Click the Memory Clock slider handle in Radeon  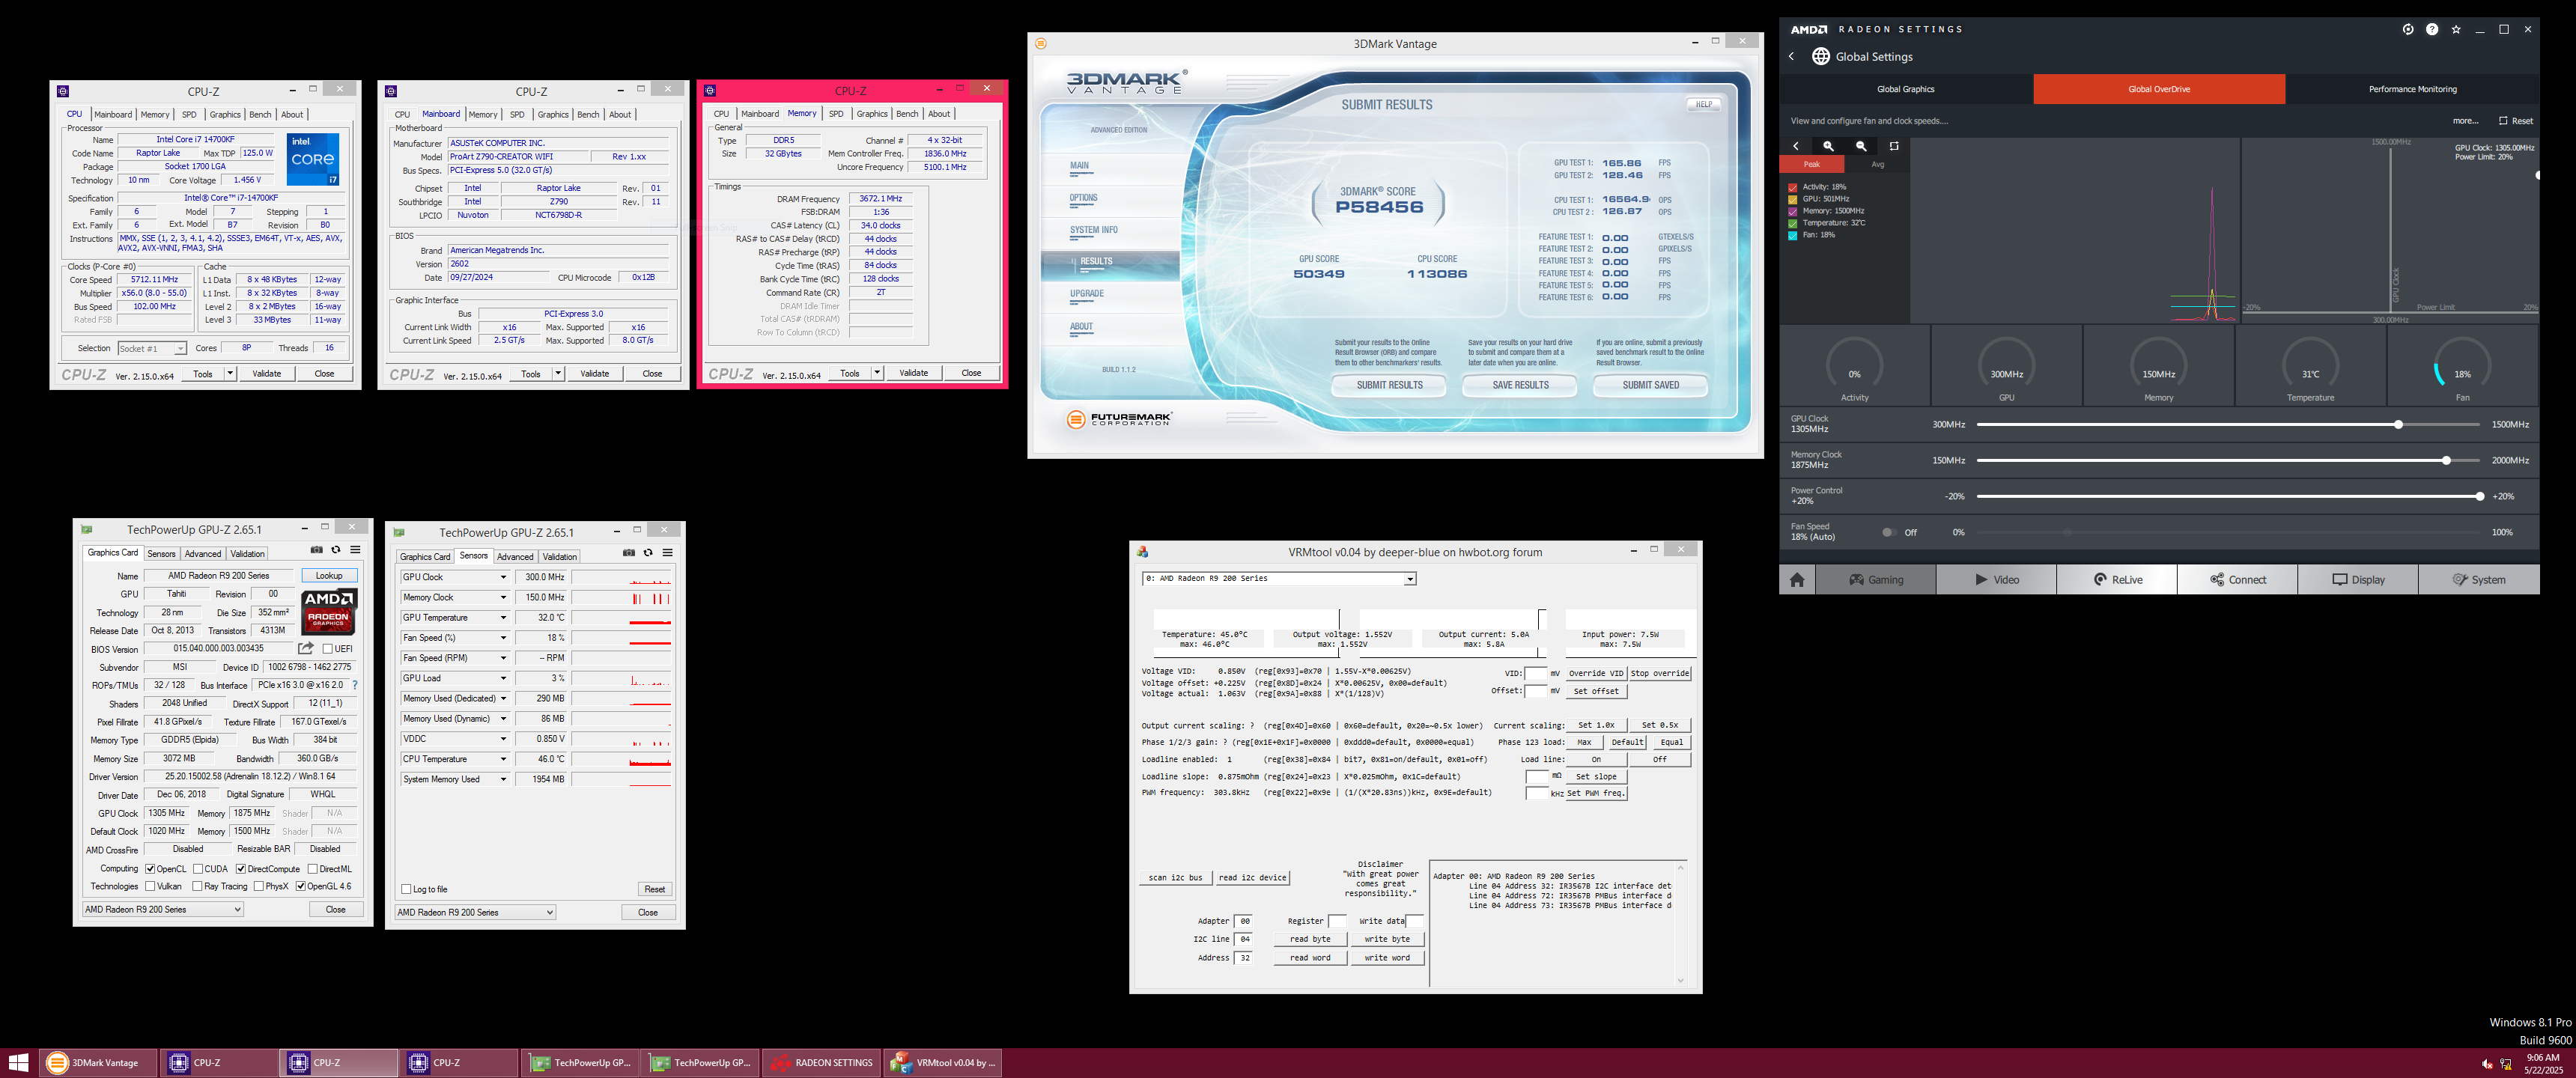click(x=2446, y=461)
